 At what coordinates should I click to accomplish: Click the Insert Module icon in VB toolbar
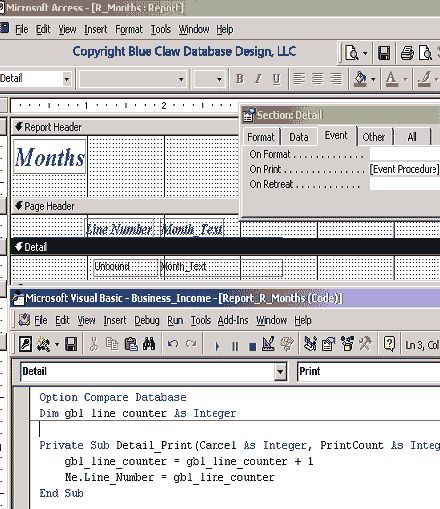43,344
